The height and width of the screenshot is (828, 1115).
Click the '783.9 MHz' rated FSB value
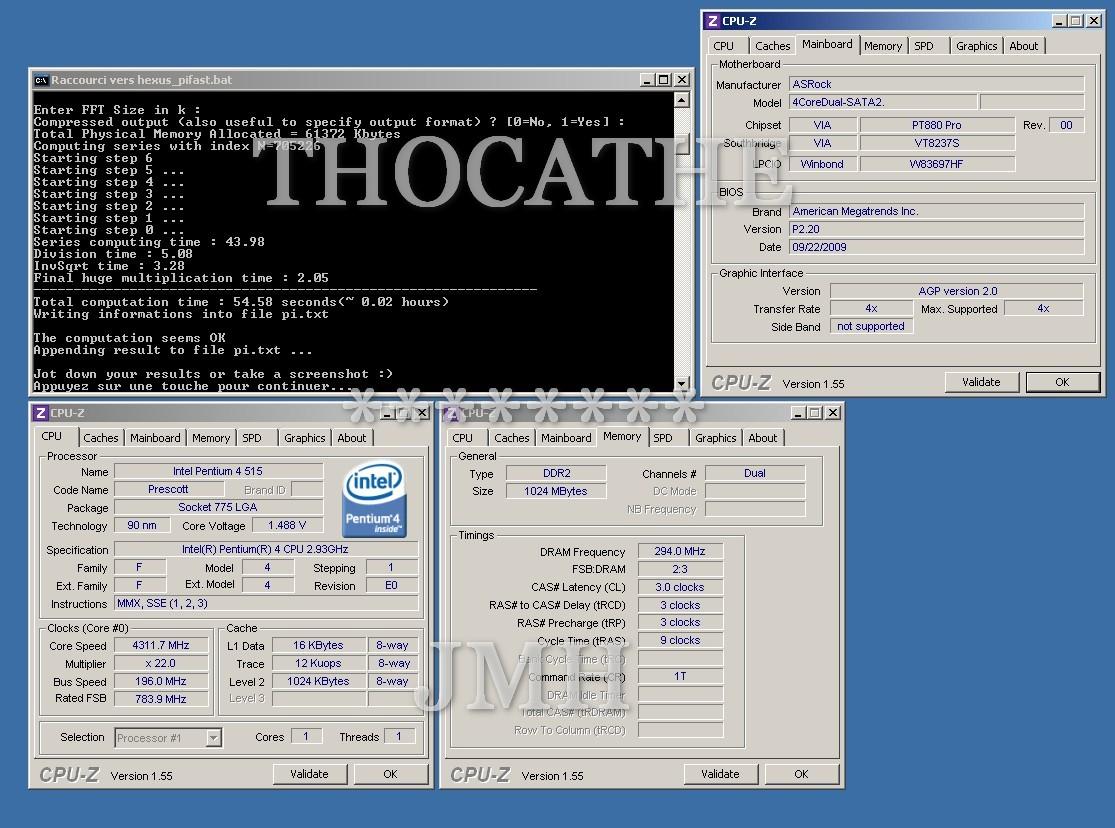tap(161, 699)
